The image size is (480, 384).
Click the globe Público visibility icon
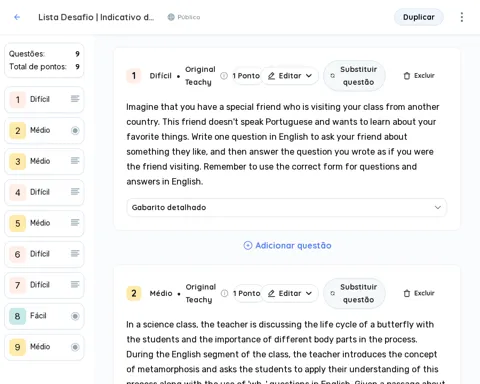pyautogui.click(x=171, y=17)
